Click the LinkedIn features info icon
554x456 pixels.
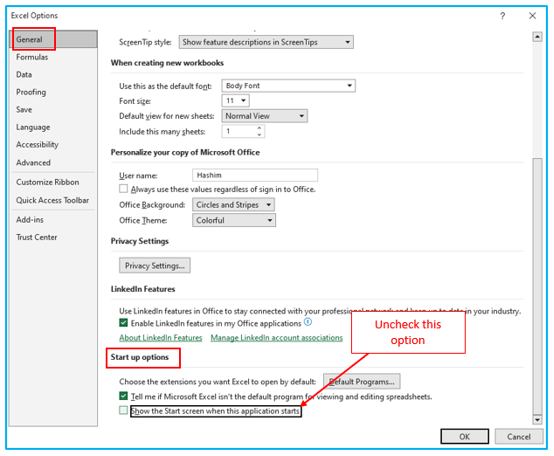[x=308, y=322]
